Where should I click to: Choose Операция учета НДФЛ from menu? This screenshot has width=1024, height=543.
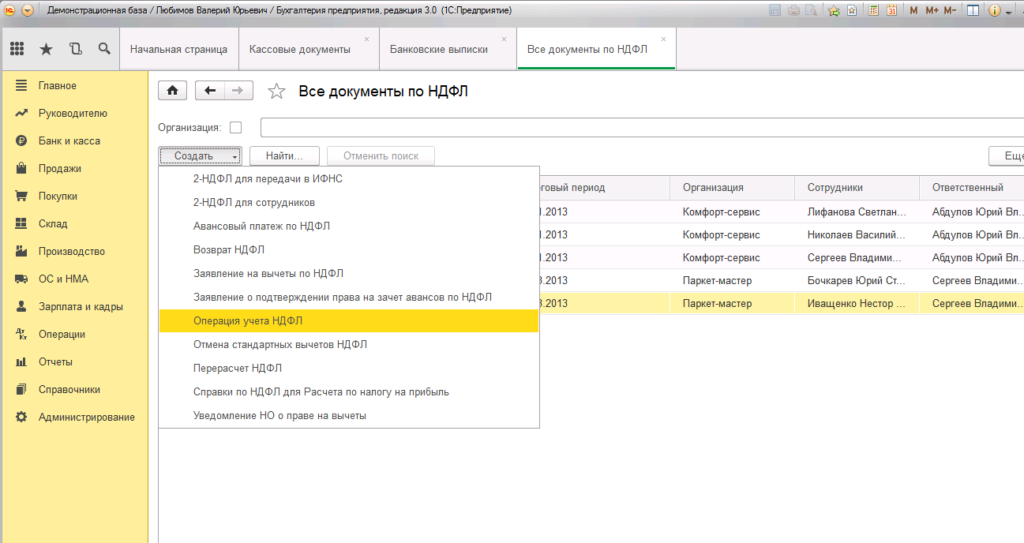click(247, 320)
